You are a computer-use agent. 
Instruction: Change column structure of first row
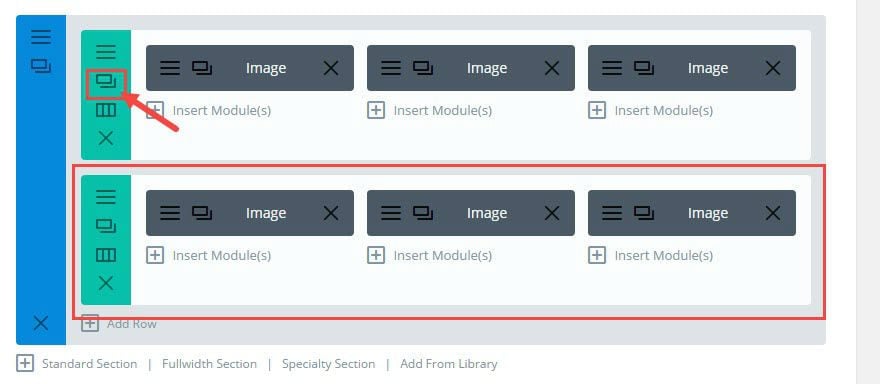(x=106, y=110)
